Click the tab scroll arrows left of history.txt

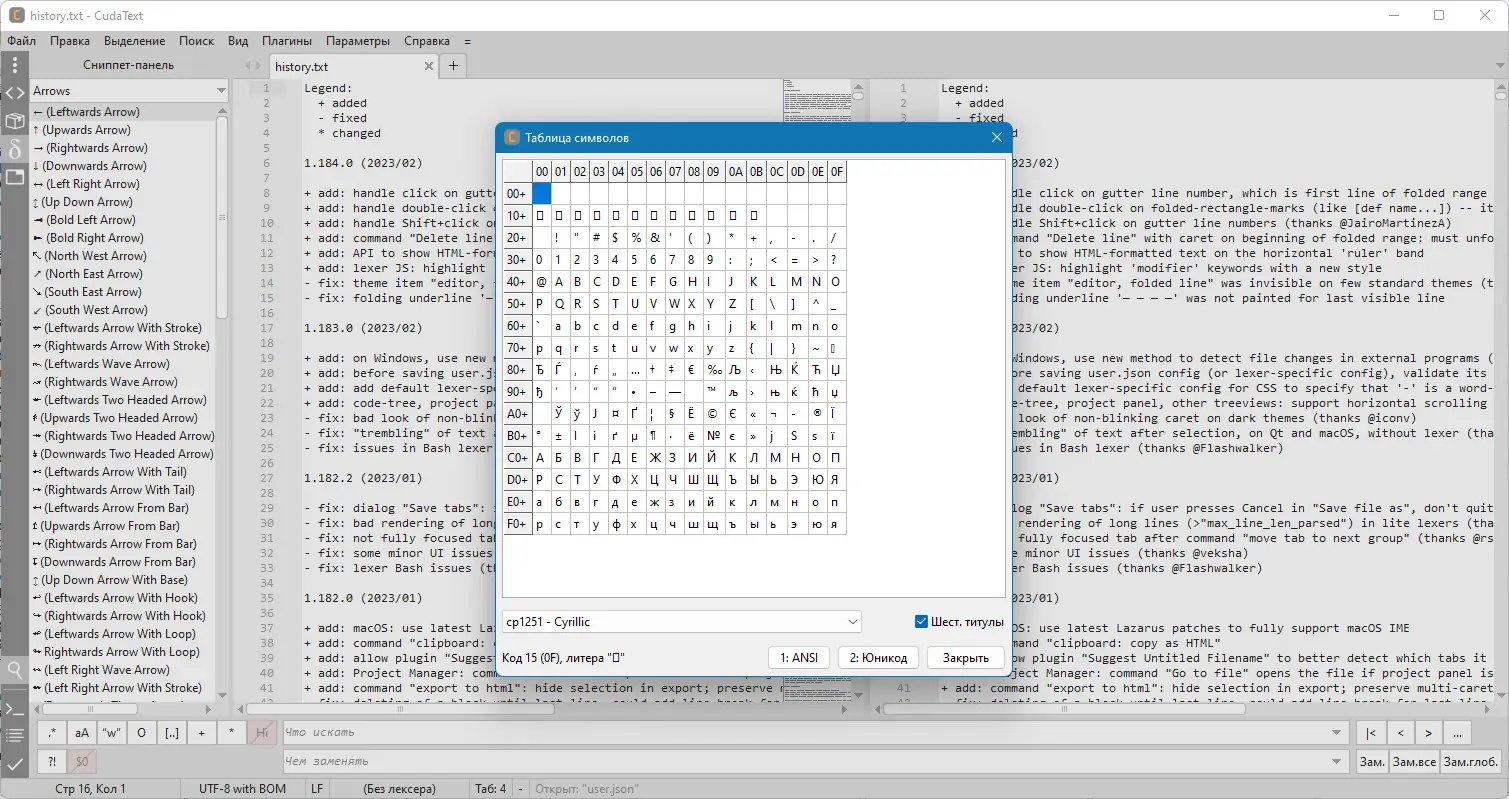pyautogui.click(x=253, y=66)
